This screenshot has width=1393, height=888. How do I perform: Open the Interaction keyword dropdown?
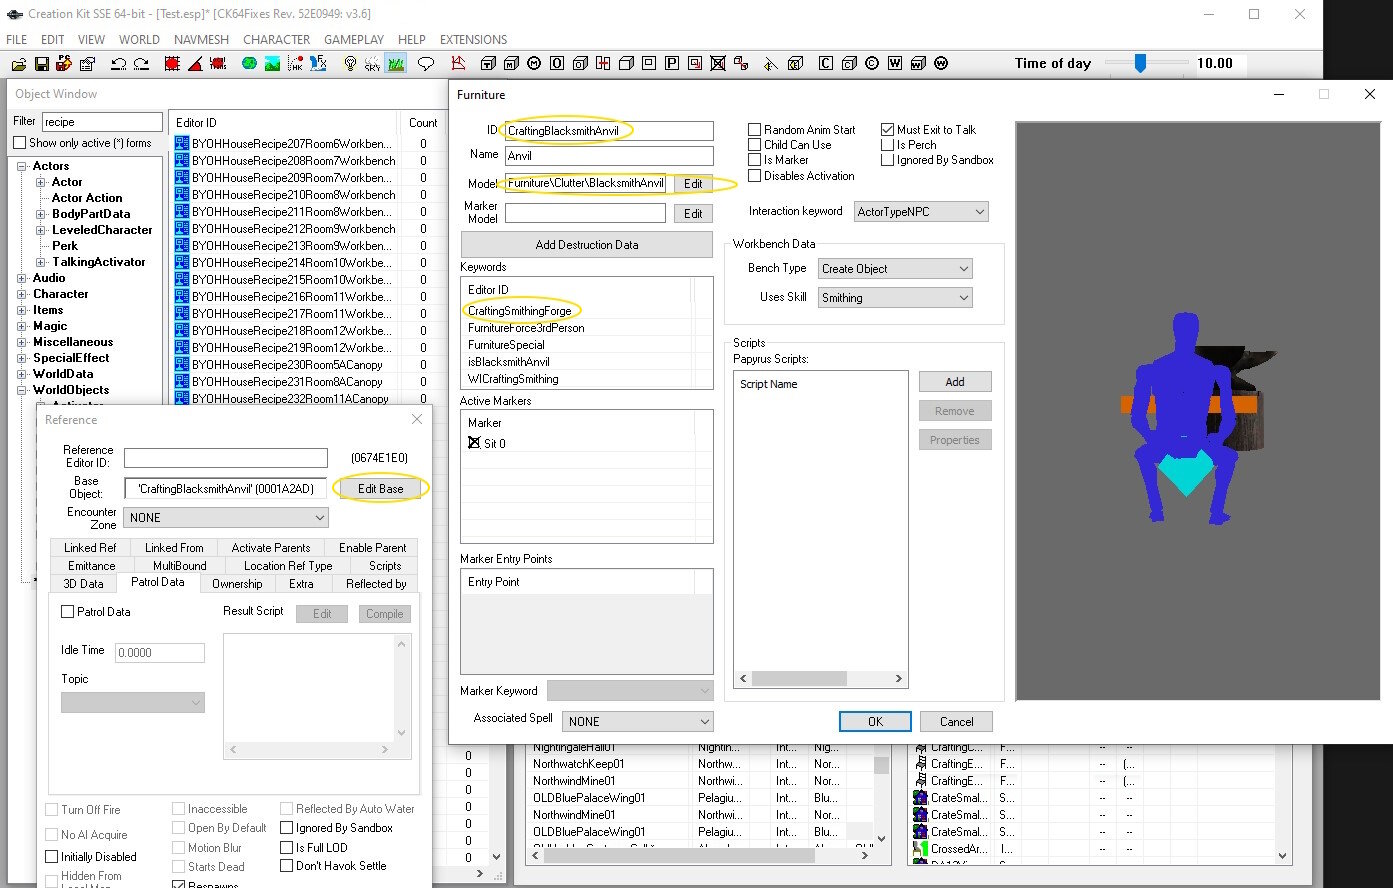pyautogui.click(x=921, y=212)
